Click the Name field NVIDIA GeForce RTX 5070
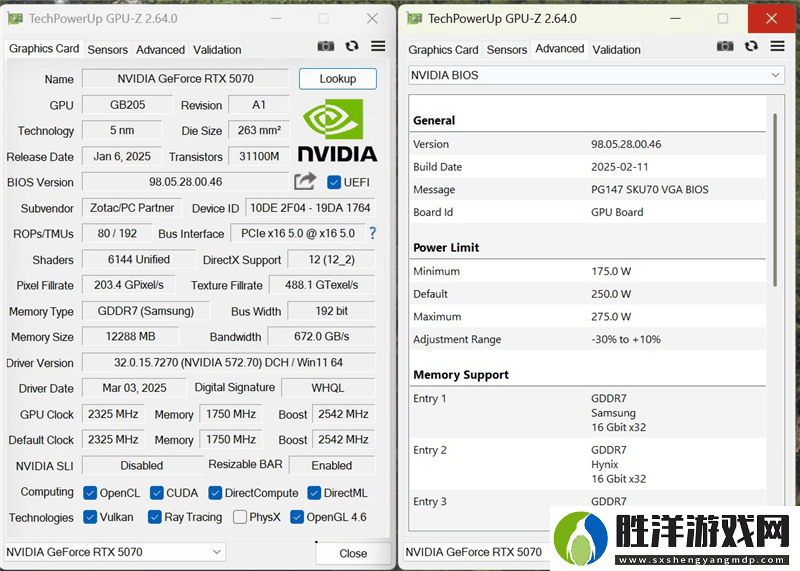This screenshot has height=571, width=800. tap(185, 79)
